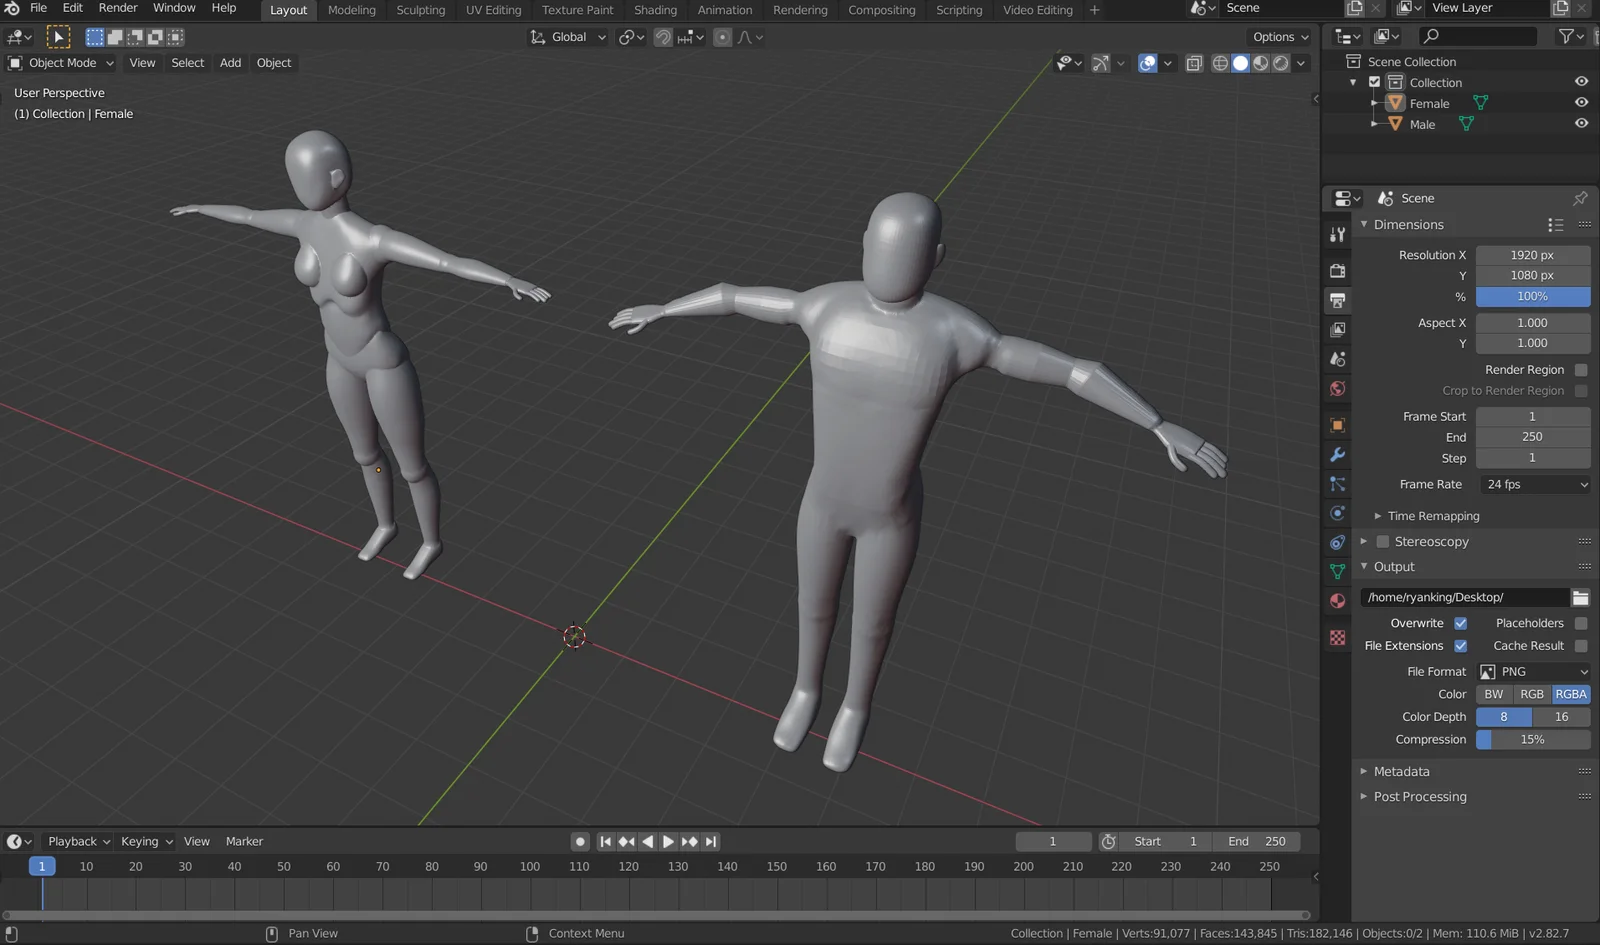Adjust the Compression percentage slider
The height and width of the screenshot is (945, 1600).
[x=1533, y=739]
